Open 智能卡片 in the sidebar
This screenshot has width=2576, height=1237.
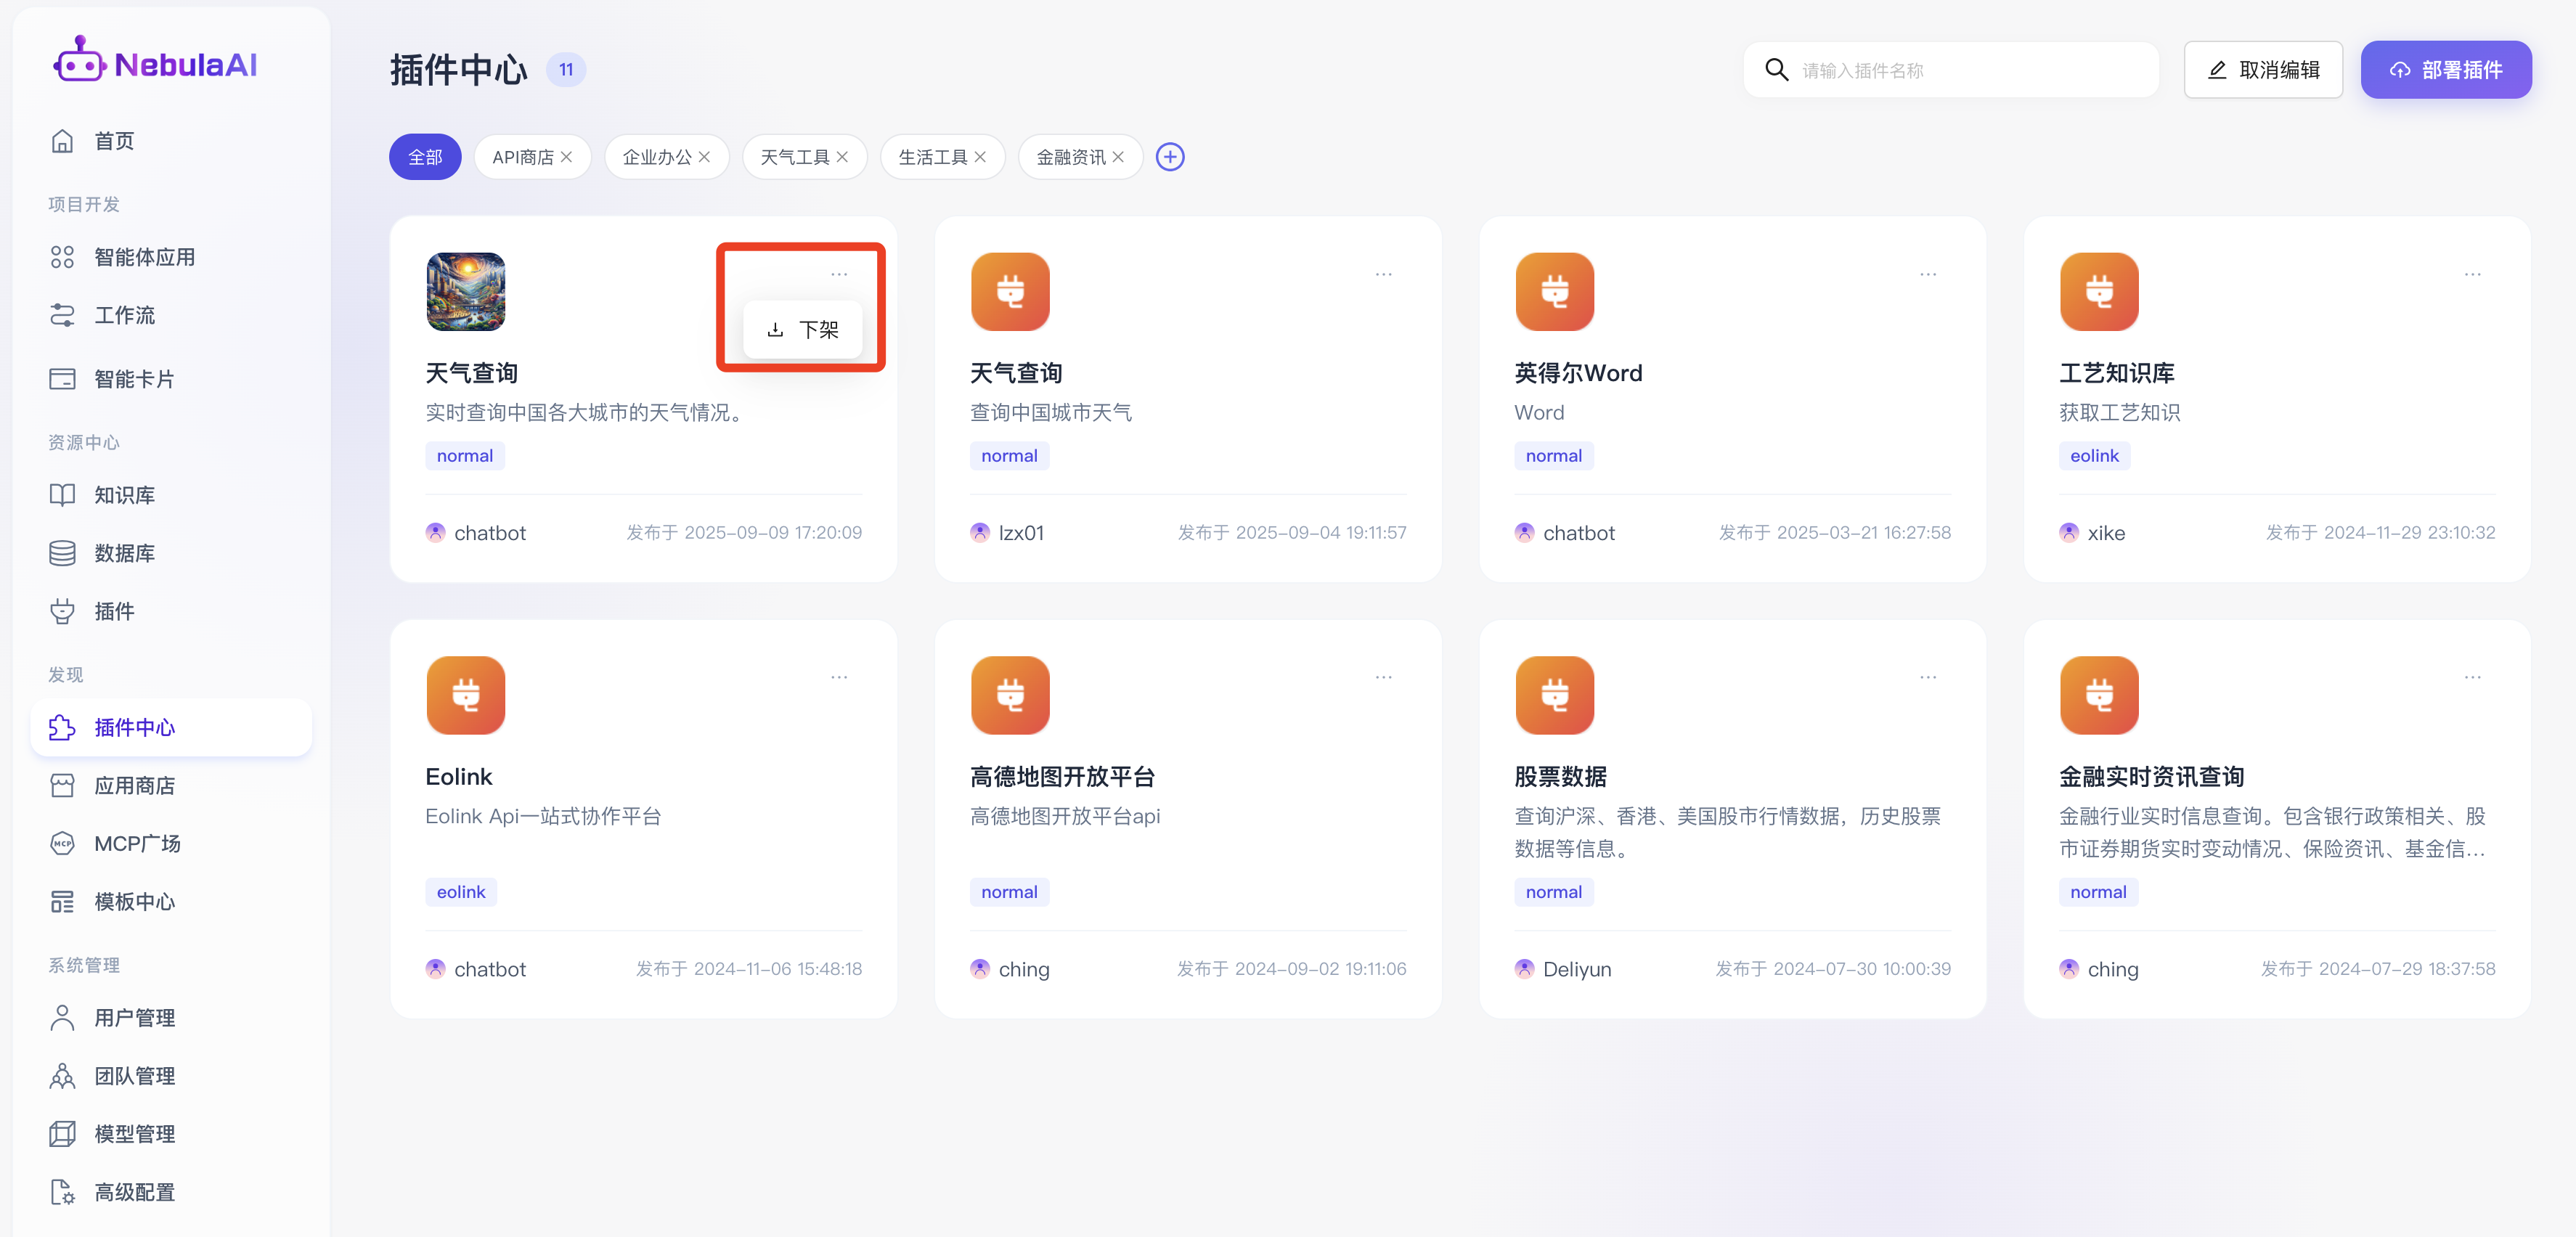[133, 379]
